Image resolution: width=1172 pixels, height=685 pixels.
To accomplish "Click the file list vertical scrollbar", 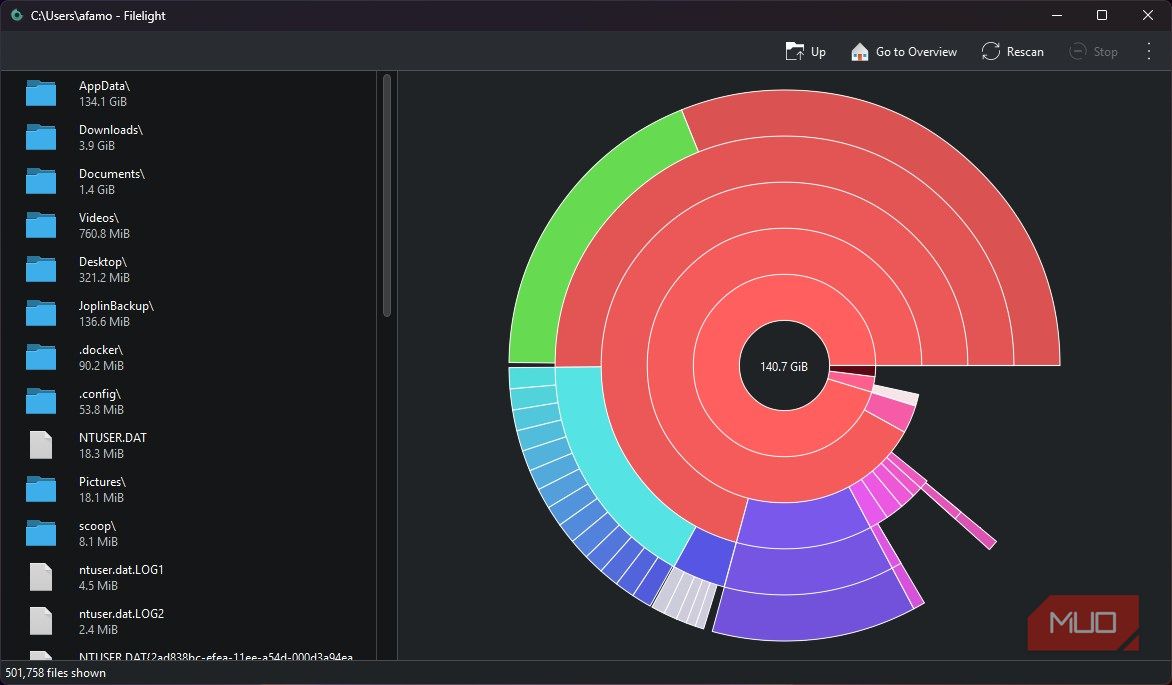I will pyautogui.click(x=386, y=196).
